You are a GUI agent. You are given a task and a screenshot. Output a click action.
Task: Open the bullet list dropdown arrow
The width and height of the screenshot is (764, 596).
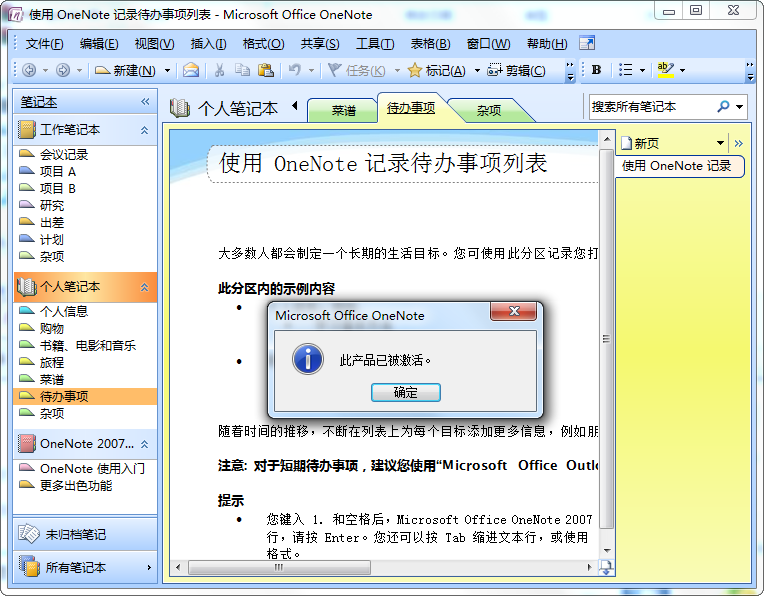click(x=642, y=71)
